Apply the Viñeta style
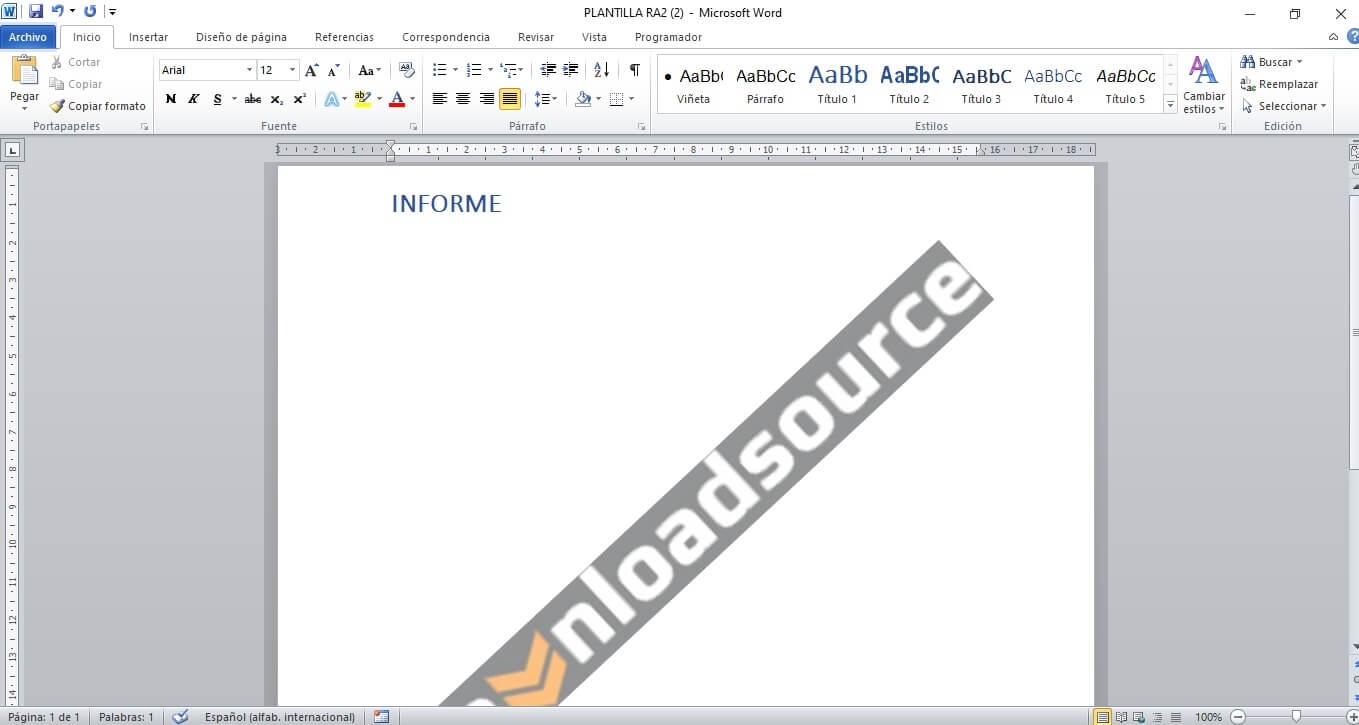Screen dimensions: 1359x725 point(693,84)
